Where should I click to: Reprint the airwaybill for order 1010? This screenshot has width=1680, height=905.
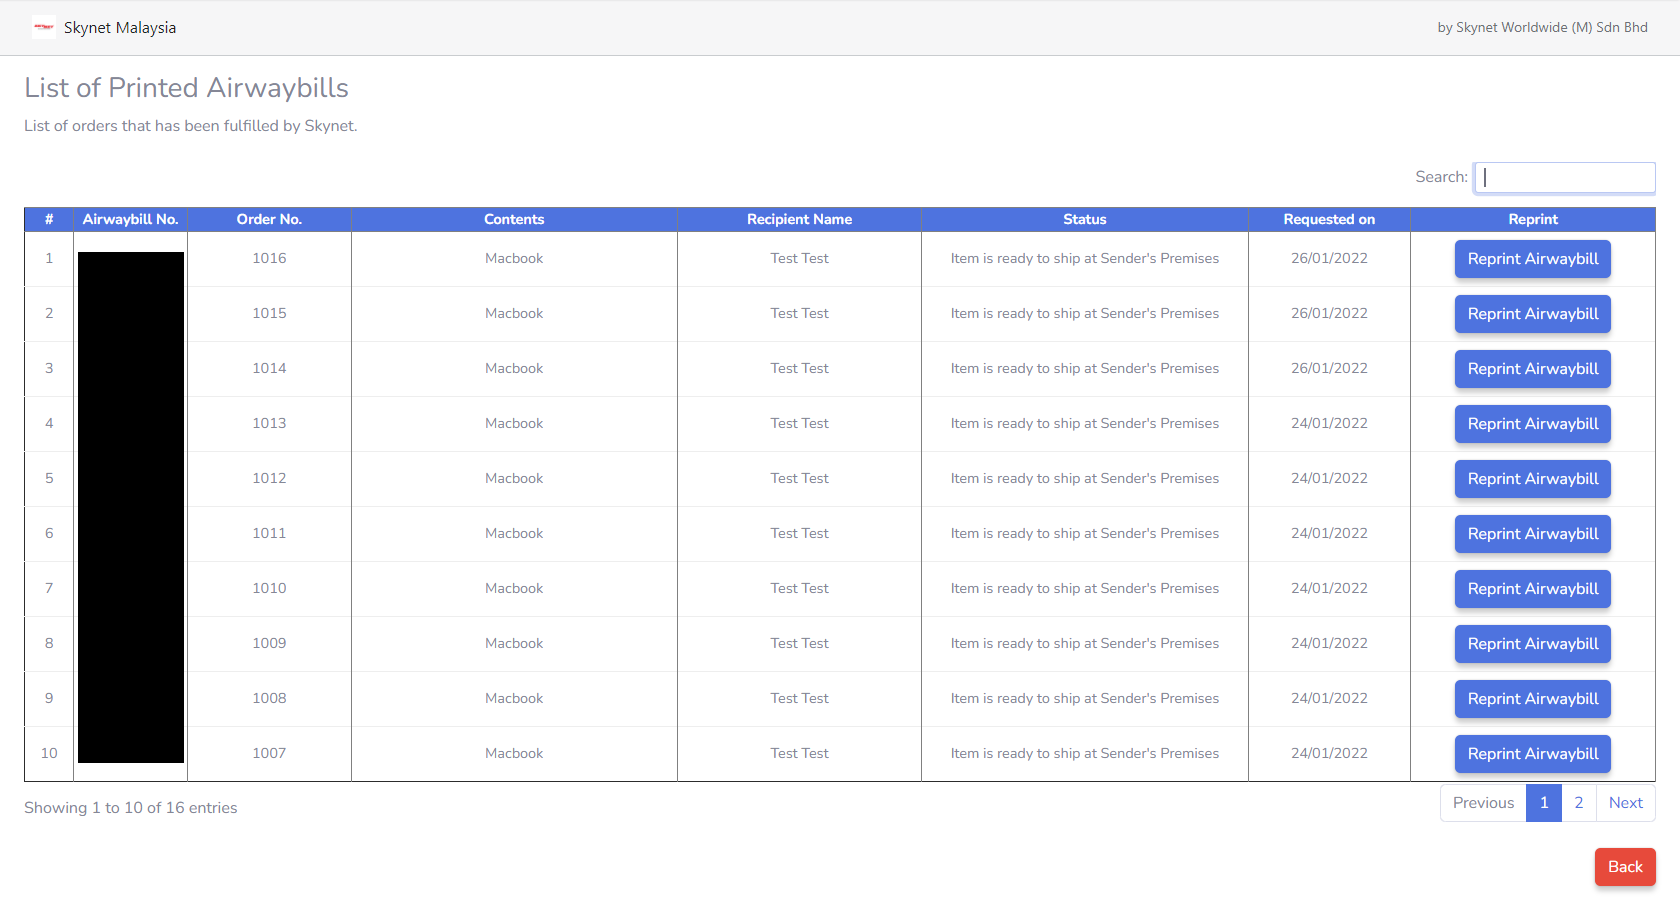pyautogui.click(x=1532, y=588)
